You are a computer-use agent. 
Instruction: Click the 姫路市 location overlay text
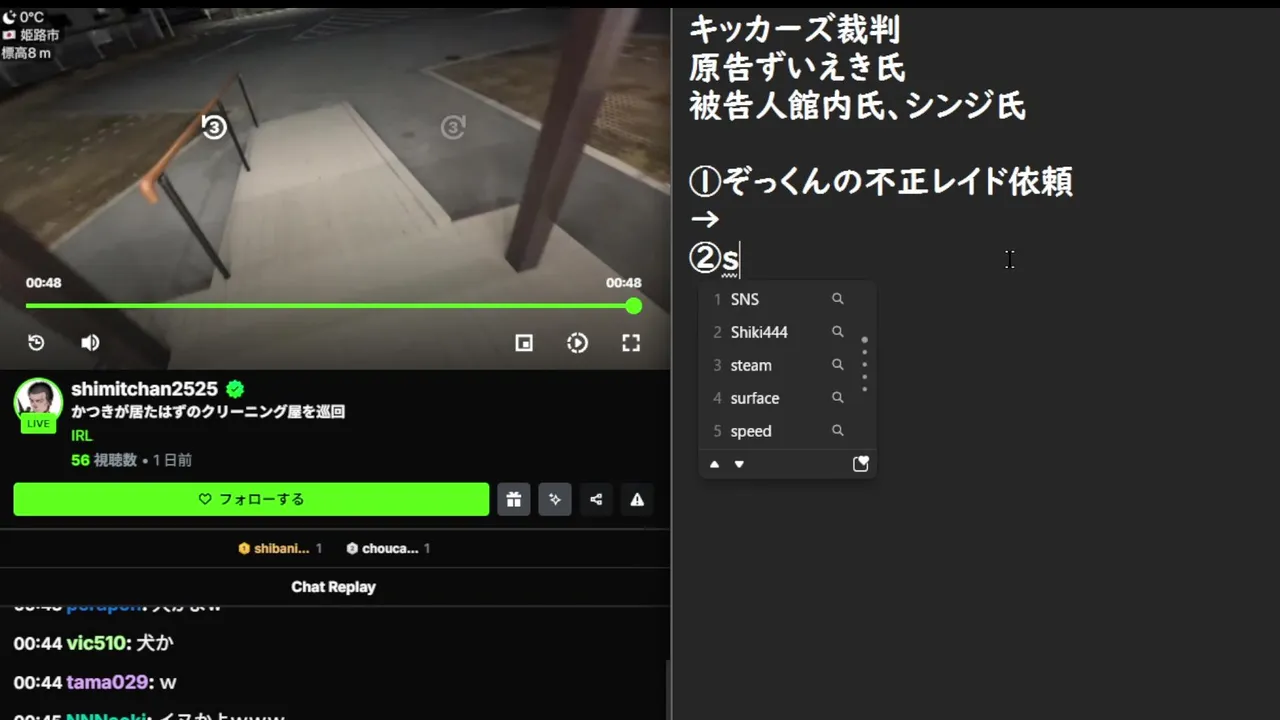[x=39, y=35]
